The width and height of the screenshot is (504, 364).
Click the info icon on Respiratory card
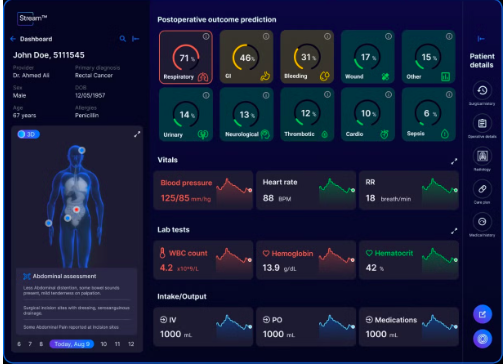tap(206, 36)
